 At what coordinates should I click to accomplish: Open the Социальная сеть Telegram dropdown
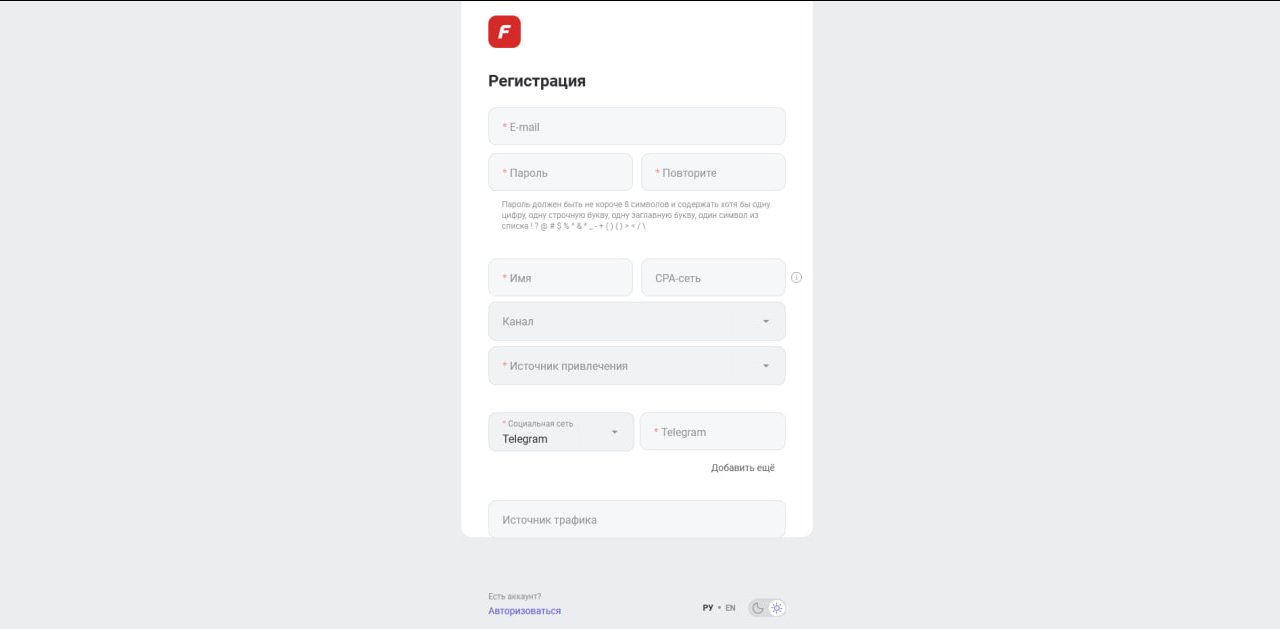[x=560, y=432]
